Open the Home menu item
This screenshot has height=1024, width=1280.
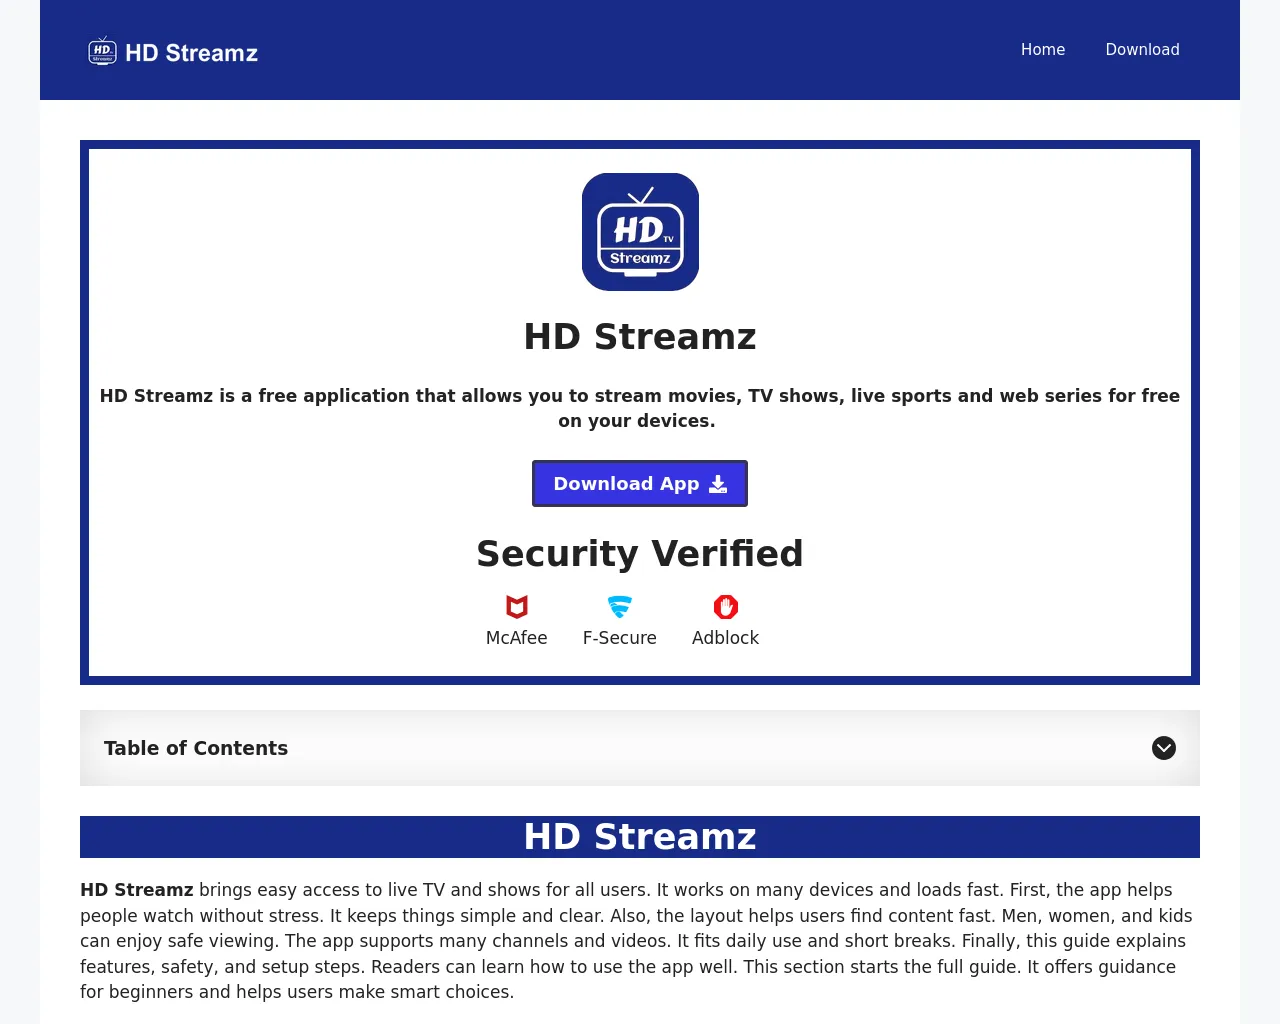(x=1043, y=49)
